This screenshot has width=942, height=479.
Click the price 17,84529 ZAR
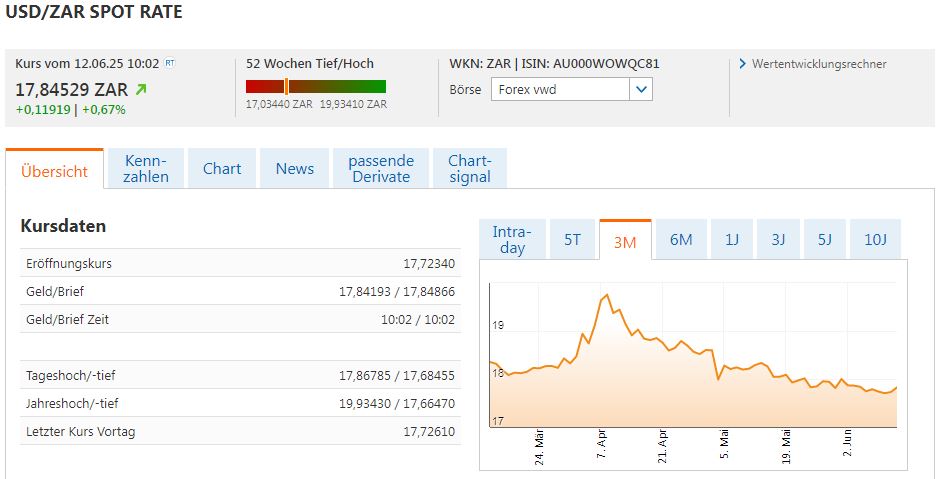tap(71, 90)
